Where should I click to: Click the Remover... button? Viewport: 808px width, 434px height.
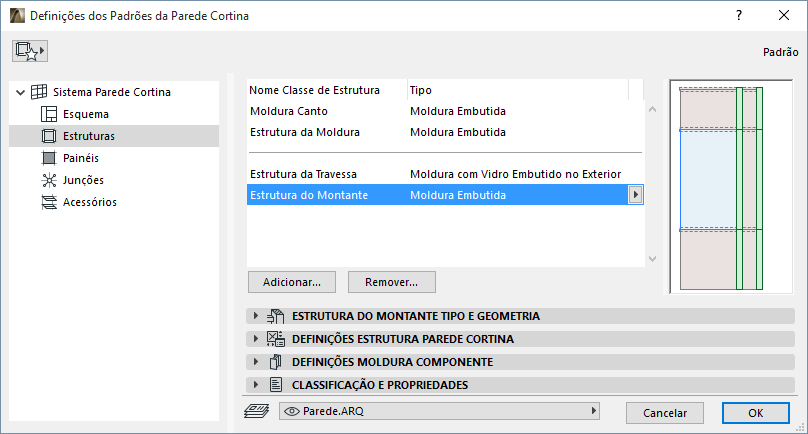click(x=392, y=282)
